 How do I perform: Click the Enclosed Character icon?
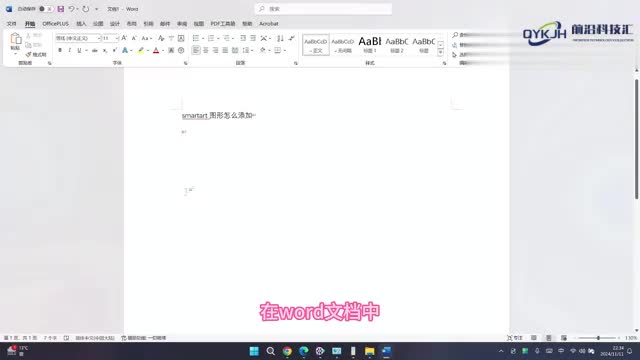[181, 50]
